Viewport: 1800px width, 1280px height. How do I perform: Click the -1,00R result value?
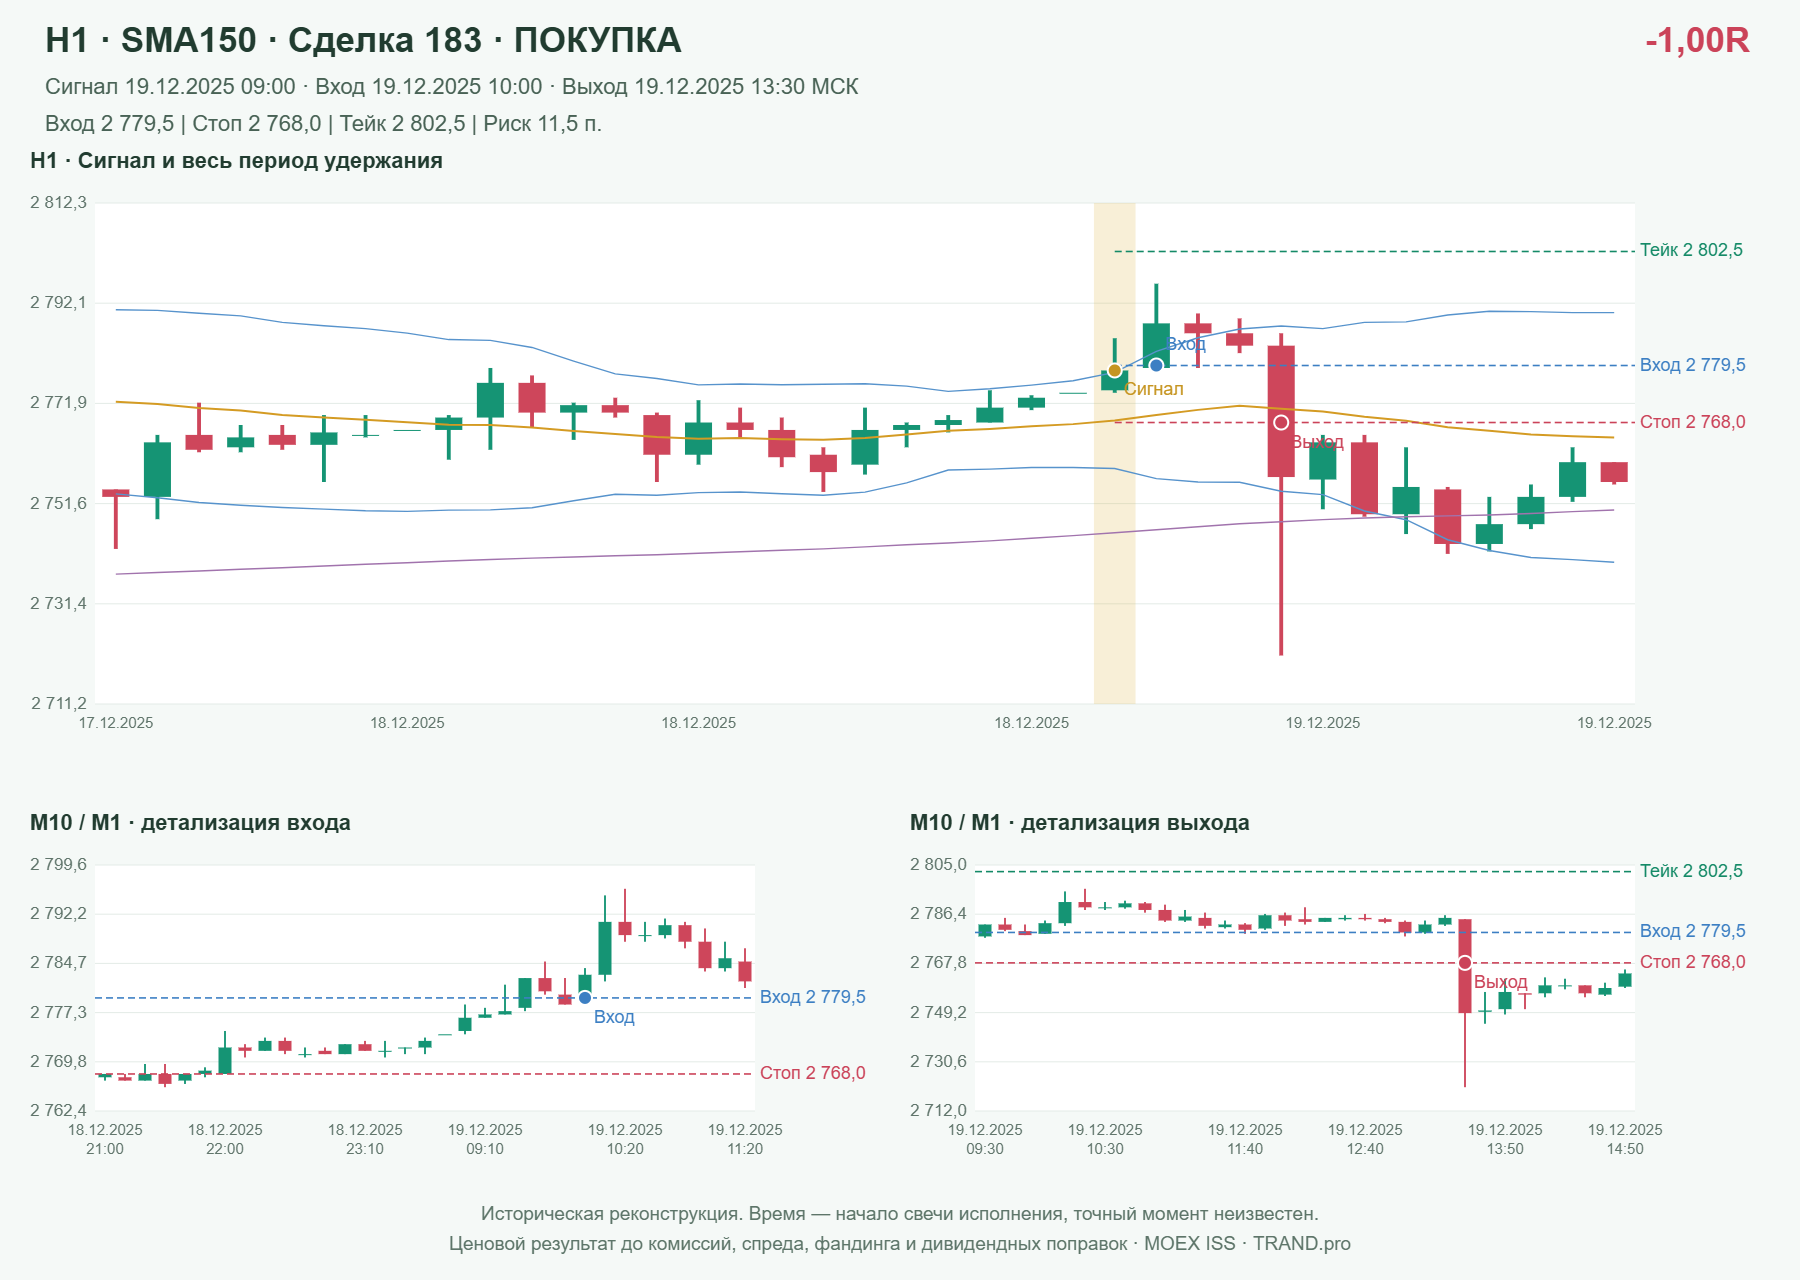click(x=1697, y=40)
